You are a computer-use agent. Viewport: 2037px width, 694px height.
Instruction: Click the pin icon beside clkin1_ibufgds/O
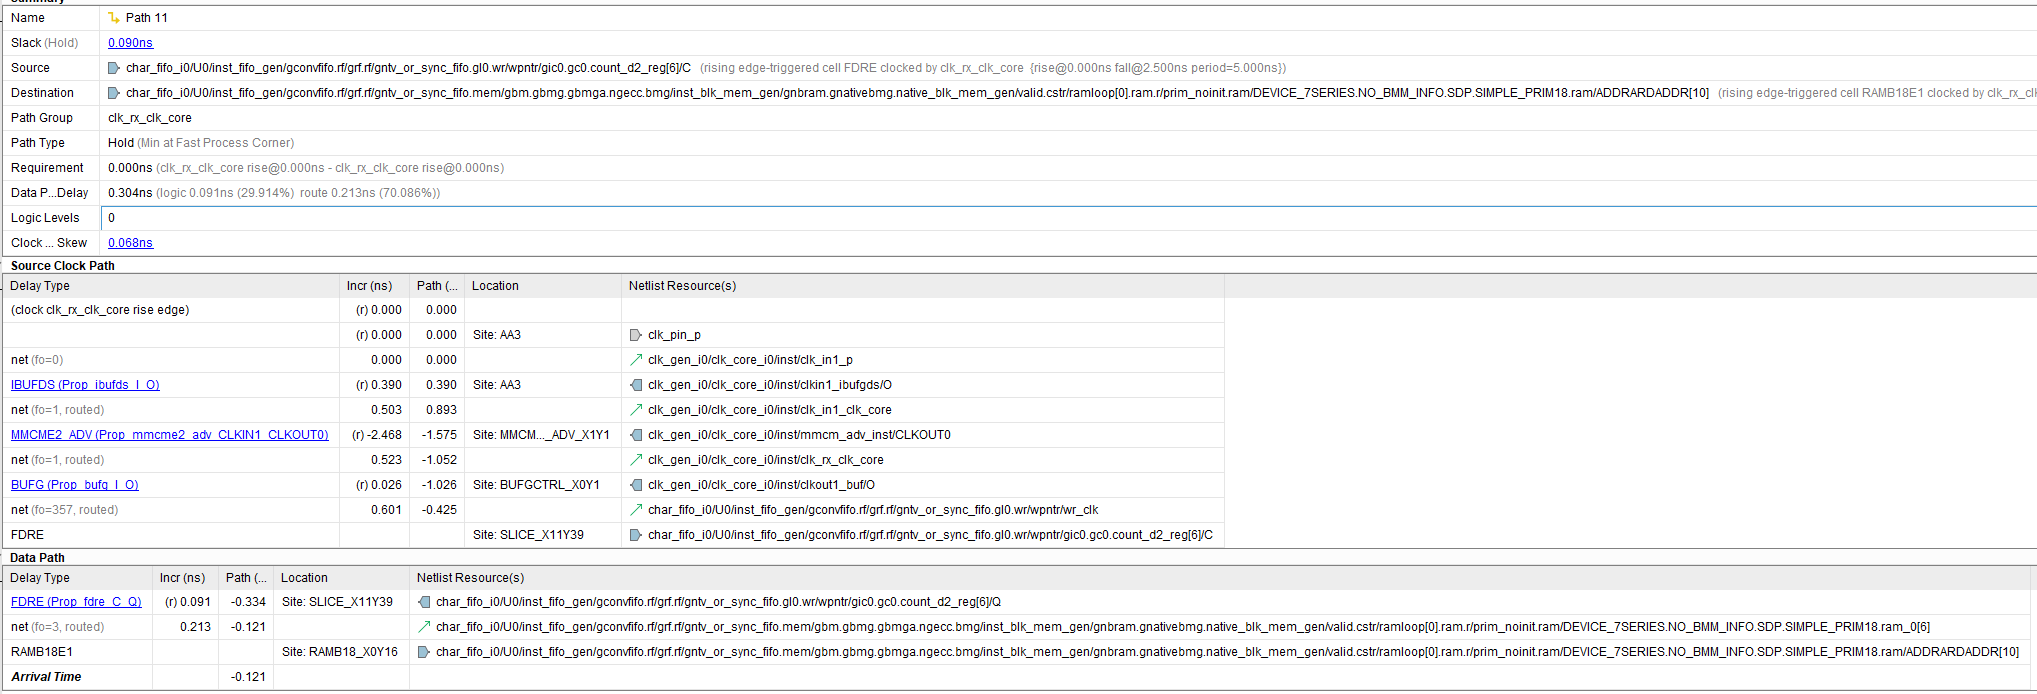(636, 385)
